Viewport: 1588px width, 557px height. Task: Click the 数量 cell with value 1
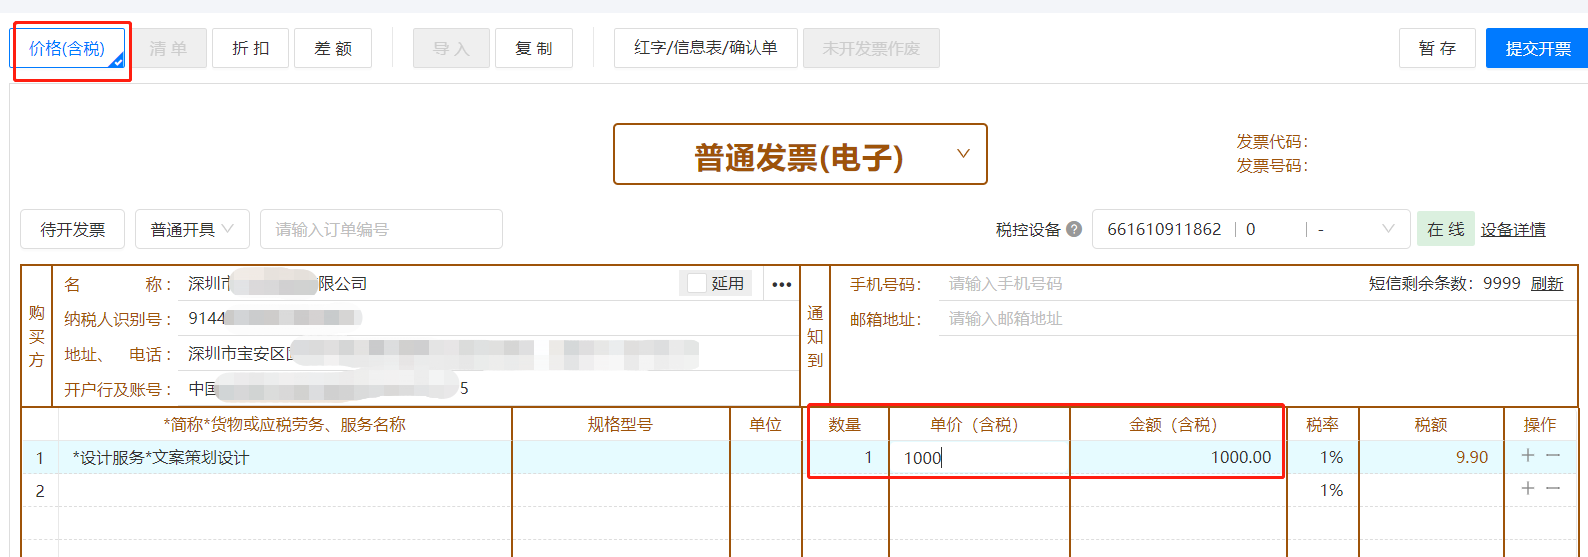(x=848, y=457)
